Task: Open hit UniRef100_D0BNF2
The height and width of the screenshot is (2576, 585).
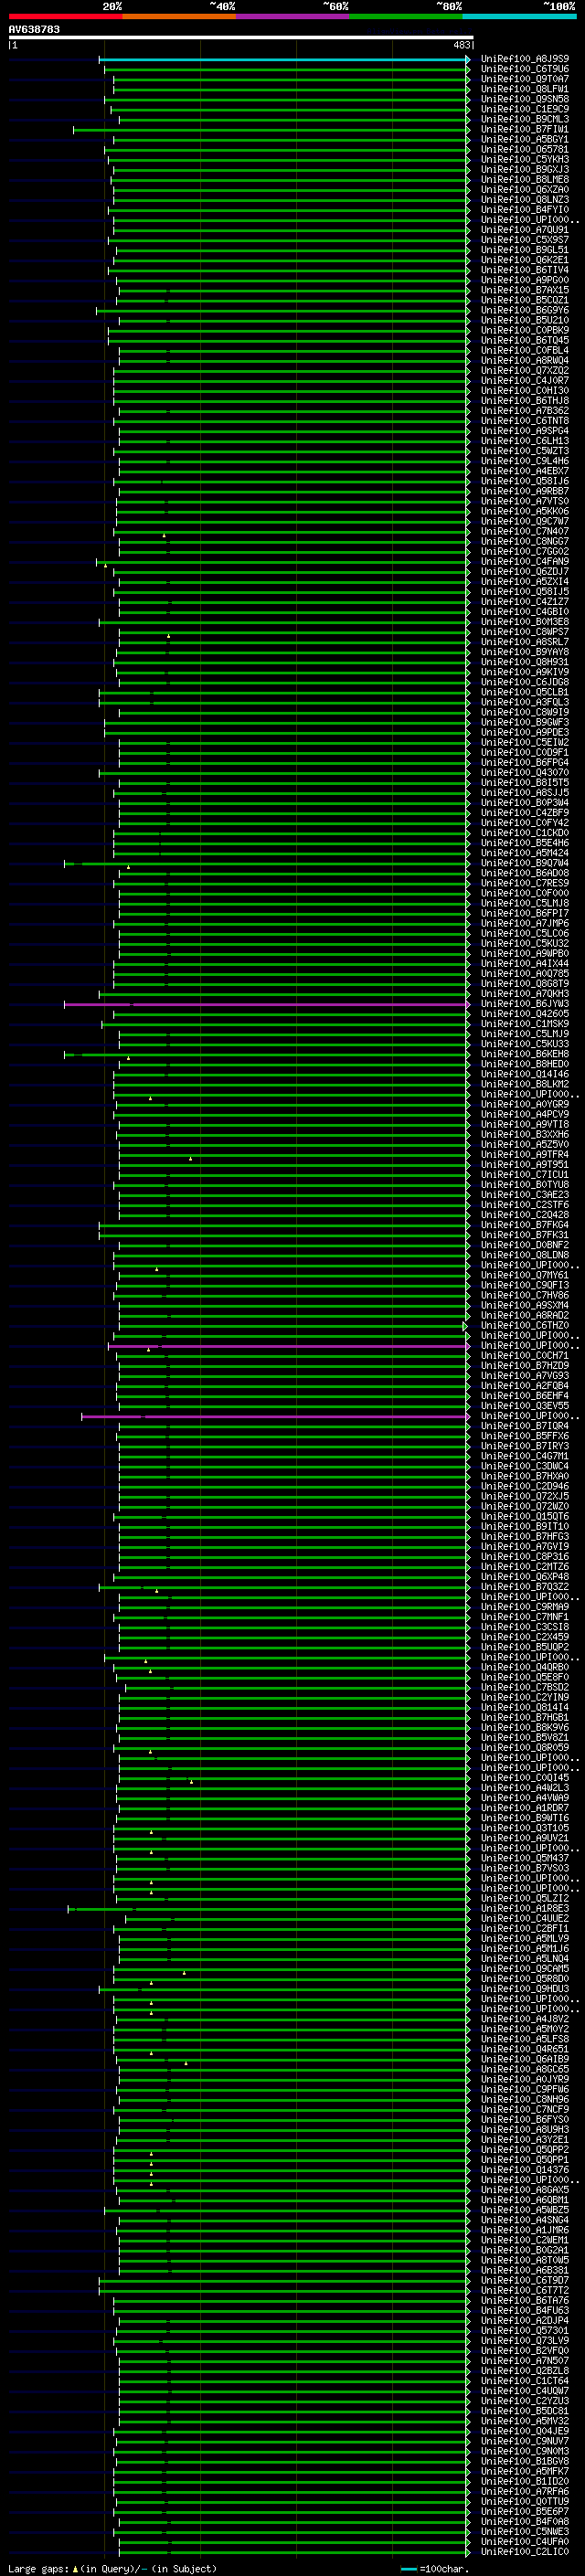Action: [525, 1245]
